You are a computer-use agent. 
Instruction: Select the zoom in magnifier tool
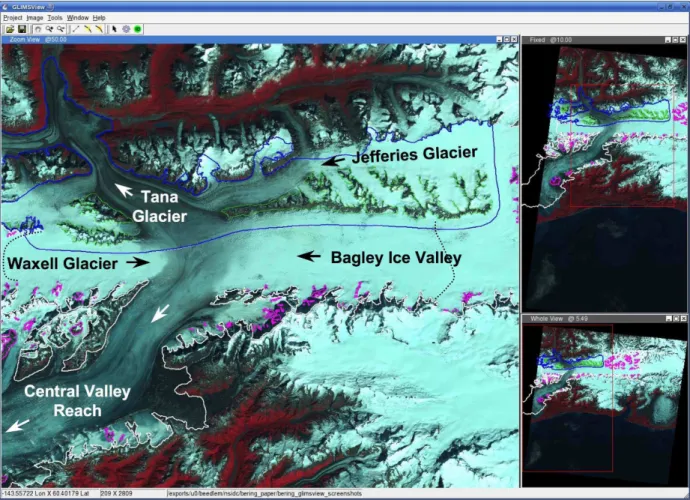49,29
